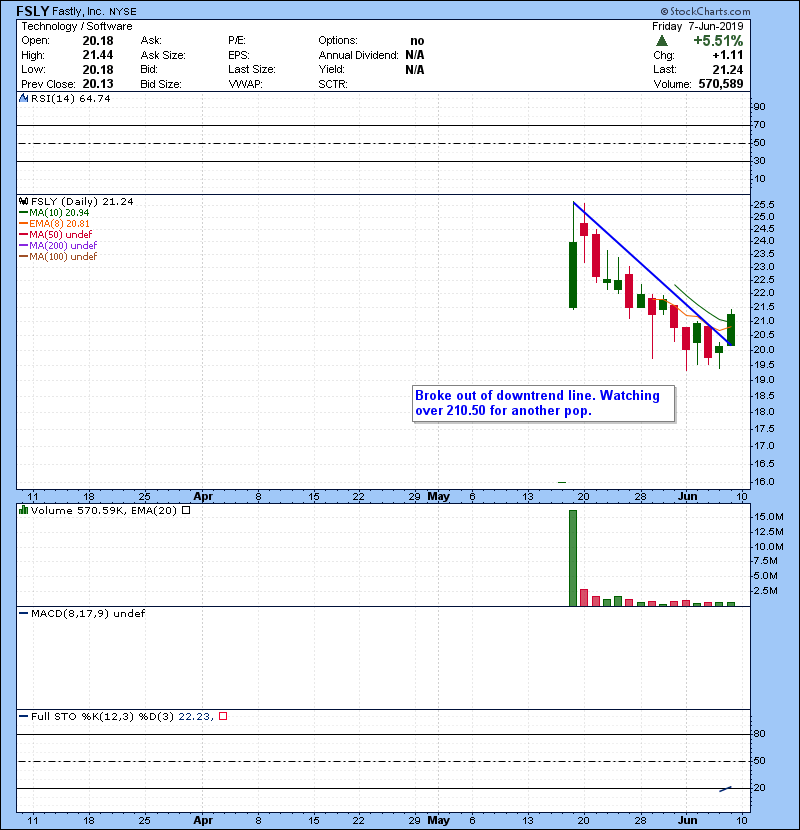
Task: Click the Last price 21.24 in the header
Action: pos(728,69)
